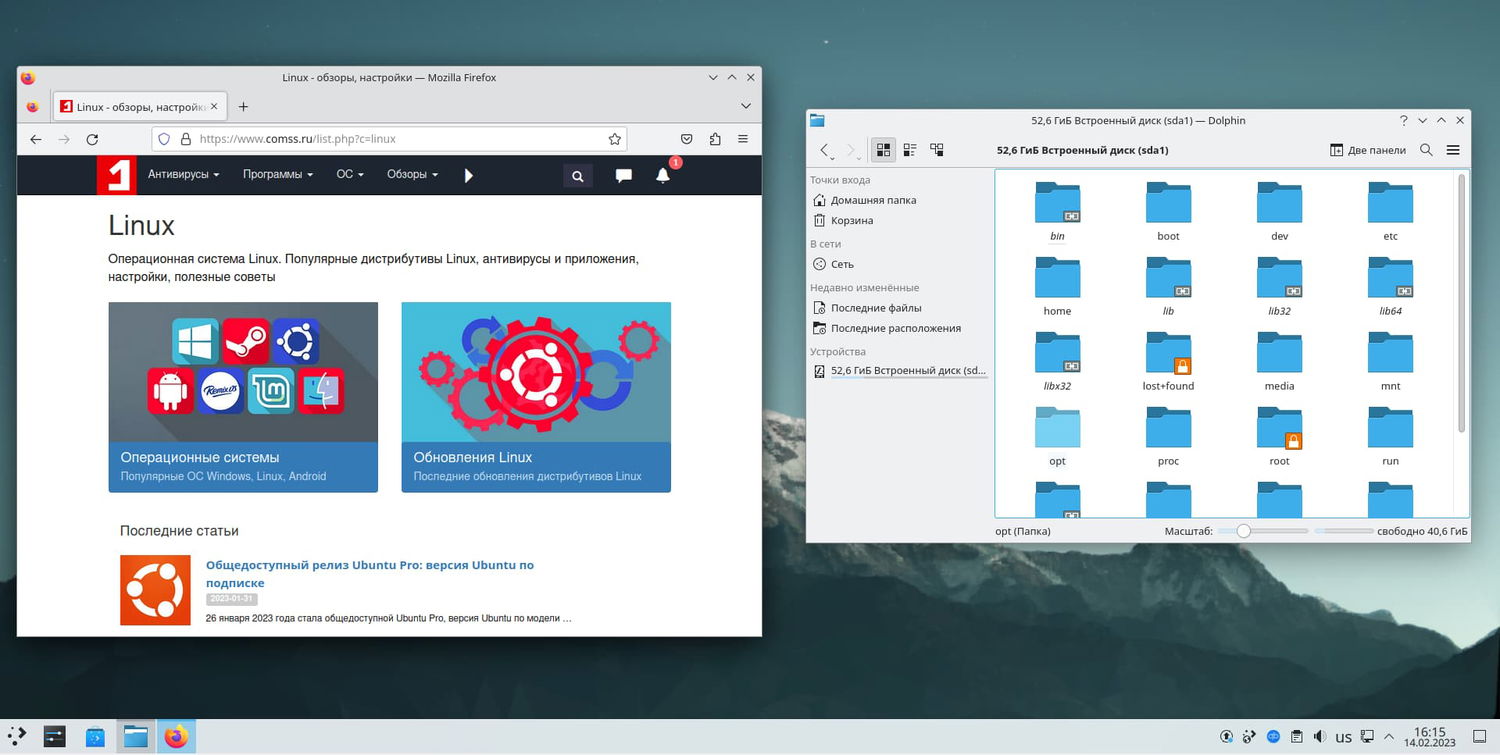Focus the comss.ru address bar
The width and height of the screenshot is (1500, 755).
tap(391, 139)
